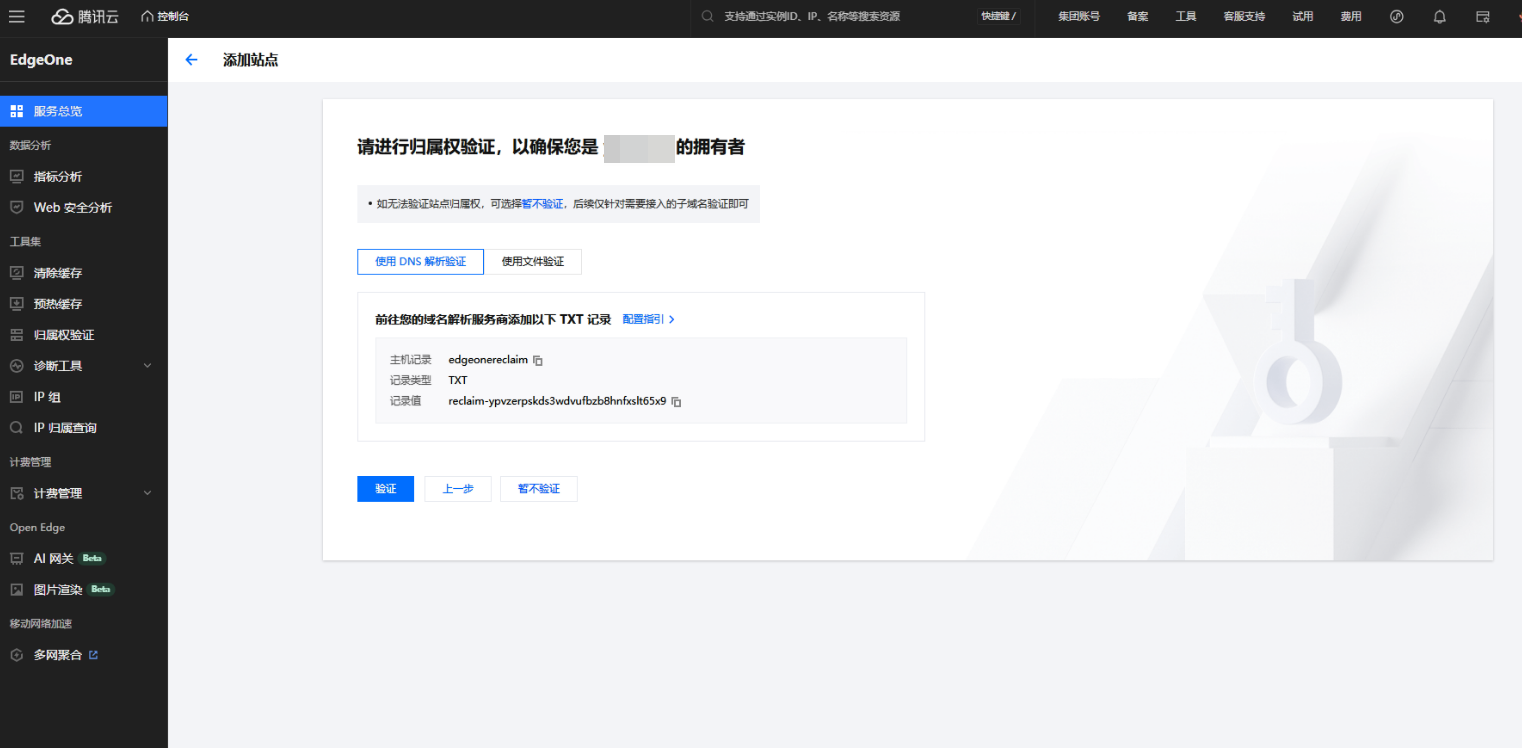Click the search magnifier icon
The width and height of the screenshot is (1522, 748).
708,16
